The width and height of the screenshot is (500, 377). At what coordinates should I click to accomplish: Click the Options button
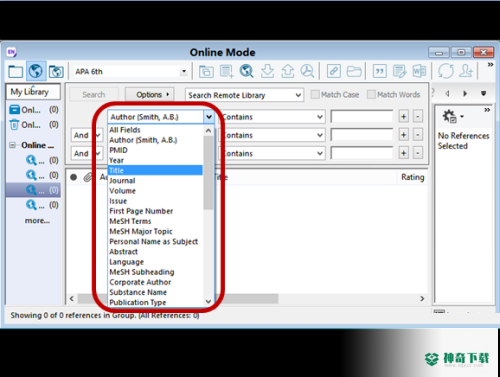(152, 95)
